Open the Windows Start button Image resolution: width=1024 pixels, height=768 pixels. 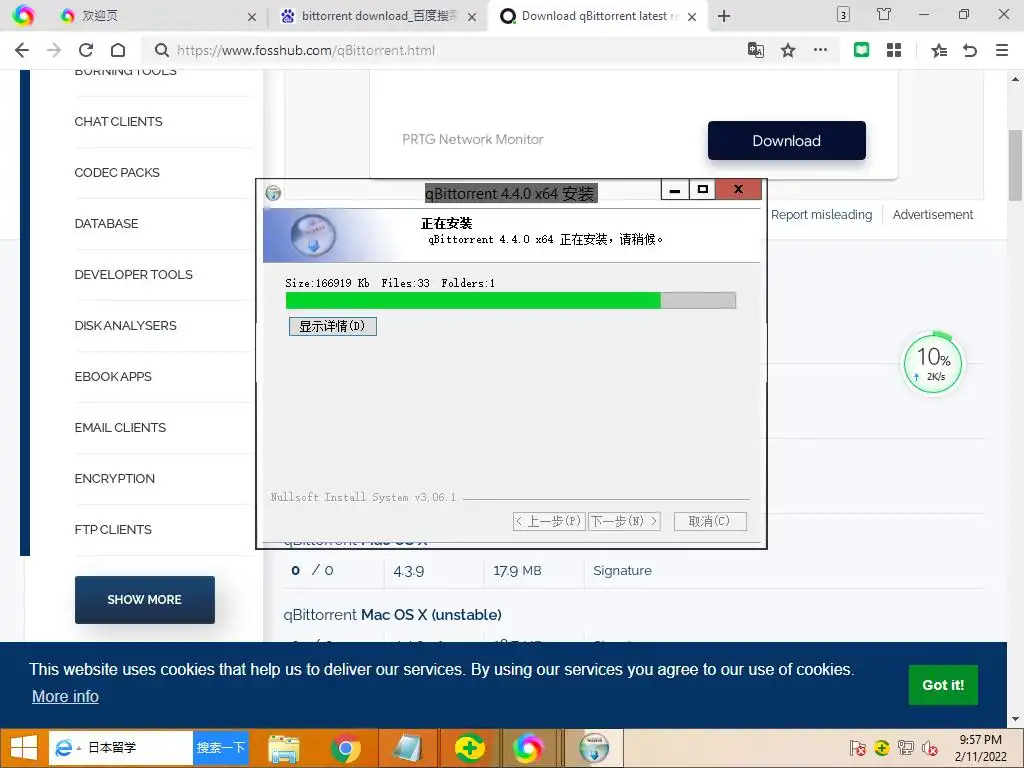tap(24, 748)
